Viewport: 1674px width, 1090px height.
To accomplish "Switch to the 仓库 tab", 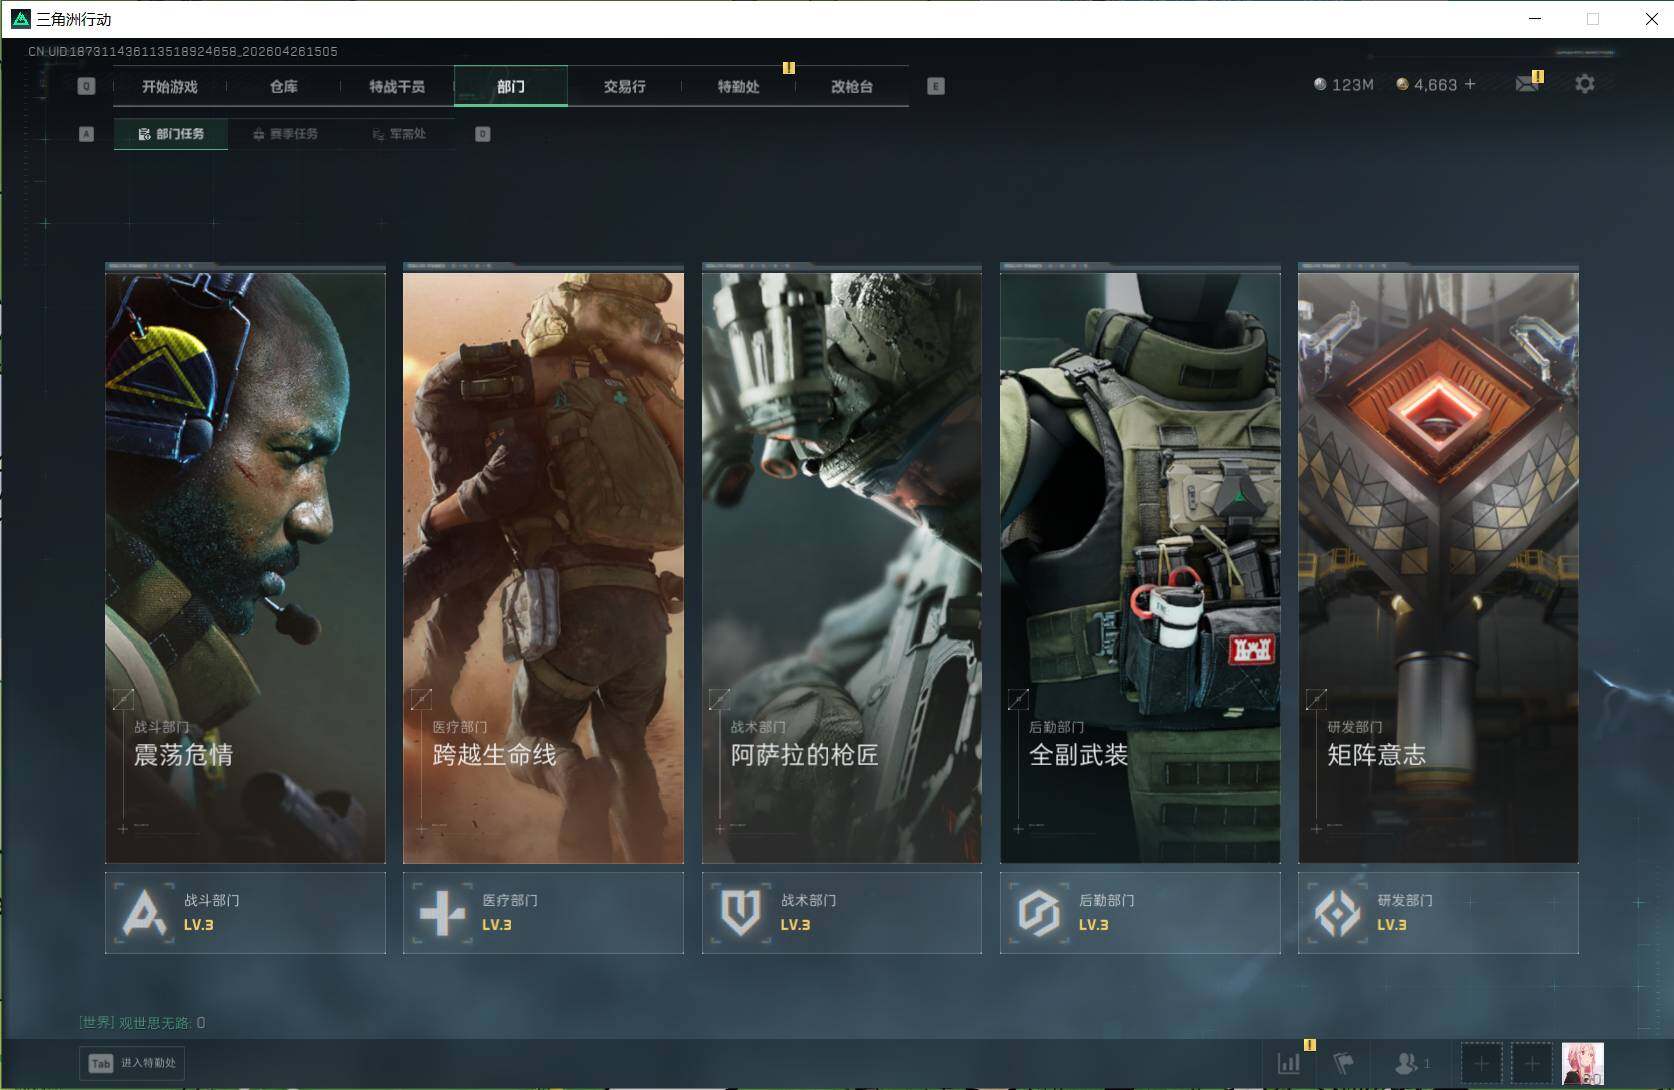I will click(x=283, y=87).
